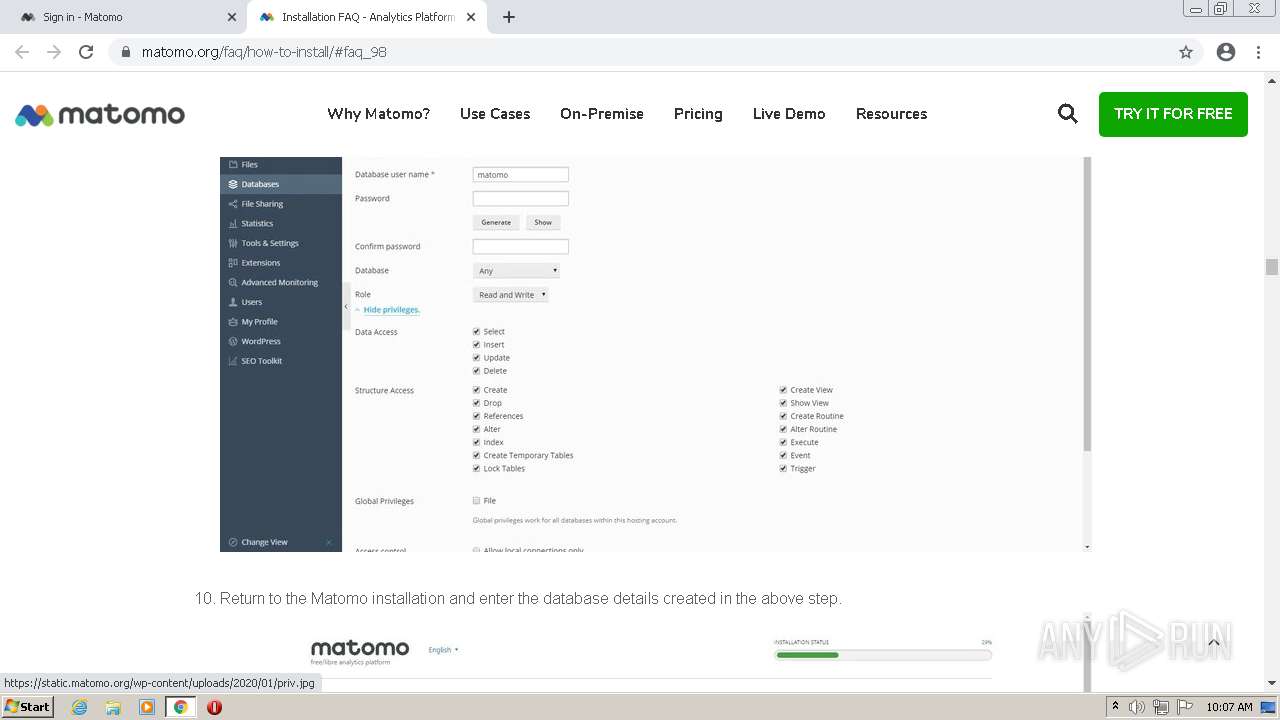
Task: Go forward in browser history
Action: tap(54, 52)
